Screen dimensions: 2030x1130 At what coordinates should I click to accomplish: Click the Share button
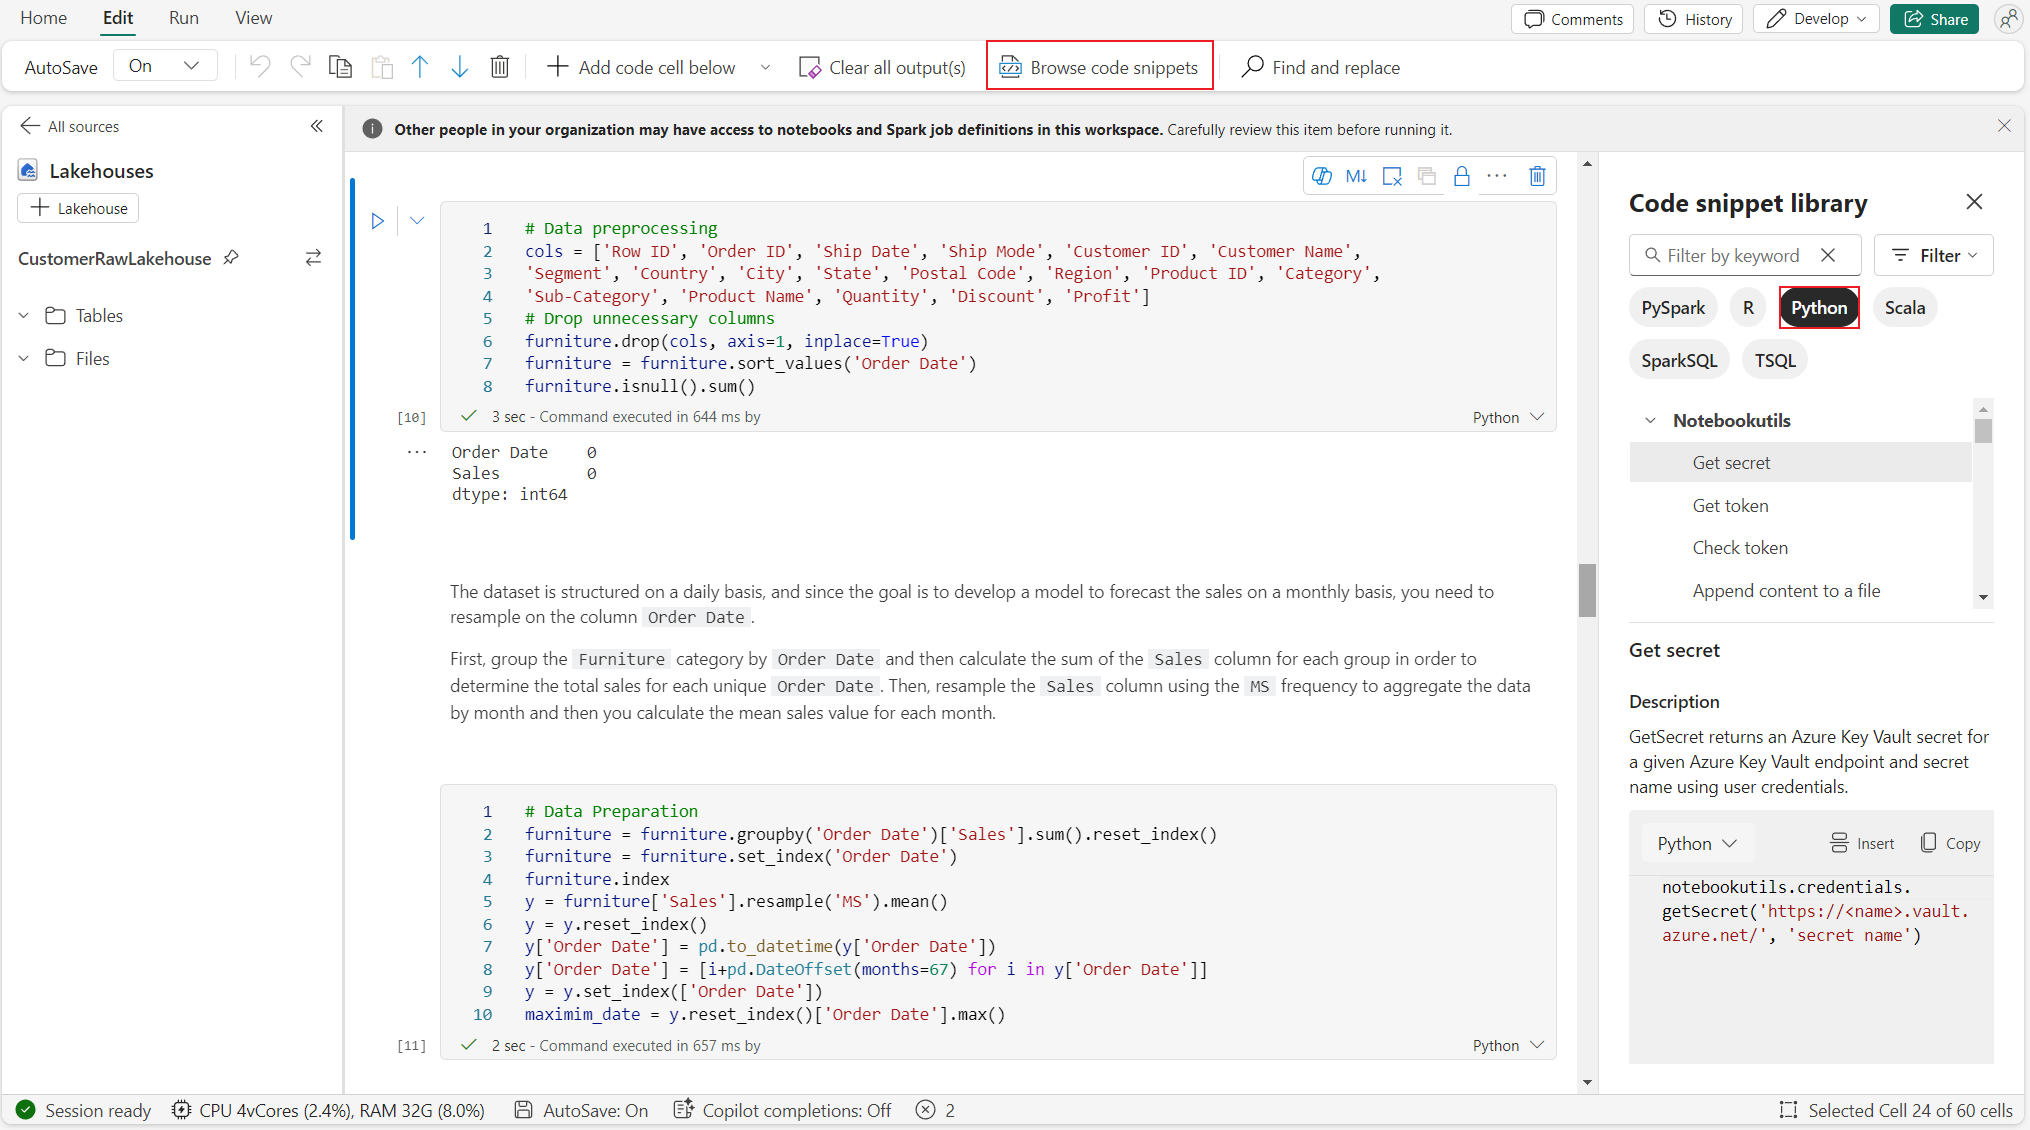[x=1935, y=19]
